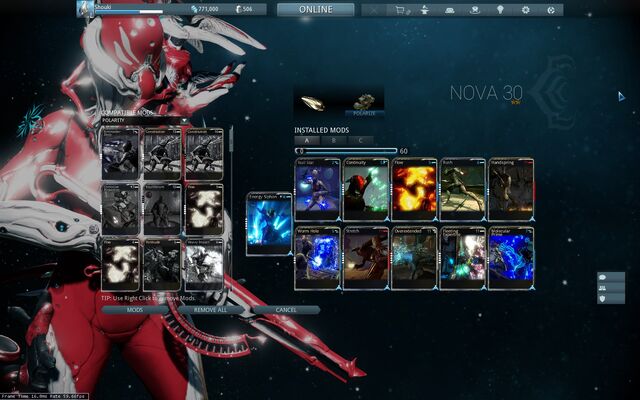Open the settings gear icon
Screen dimensions: 640x400
click(x=525, y=10)
